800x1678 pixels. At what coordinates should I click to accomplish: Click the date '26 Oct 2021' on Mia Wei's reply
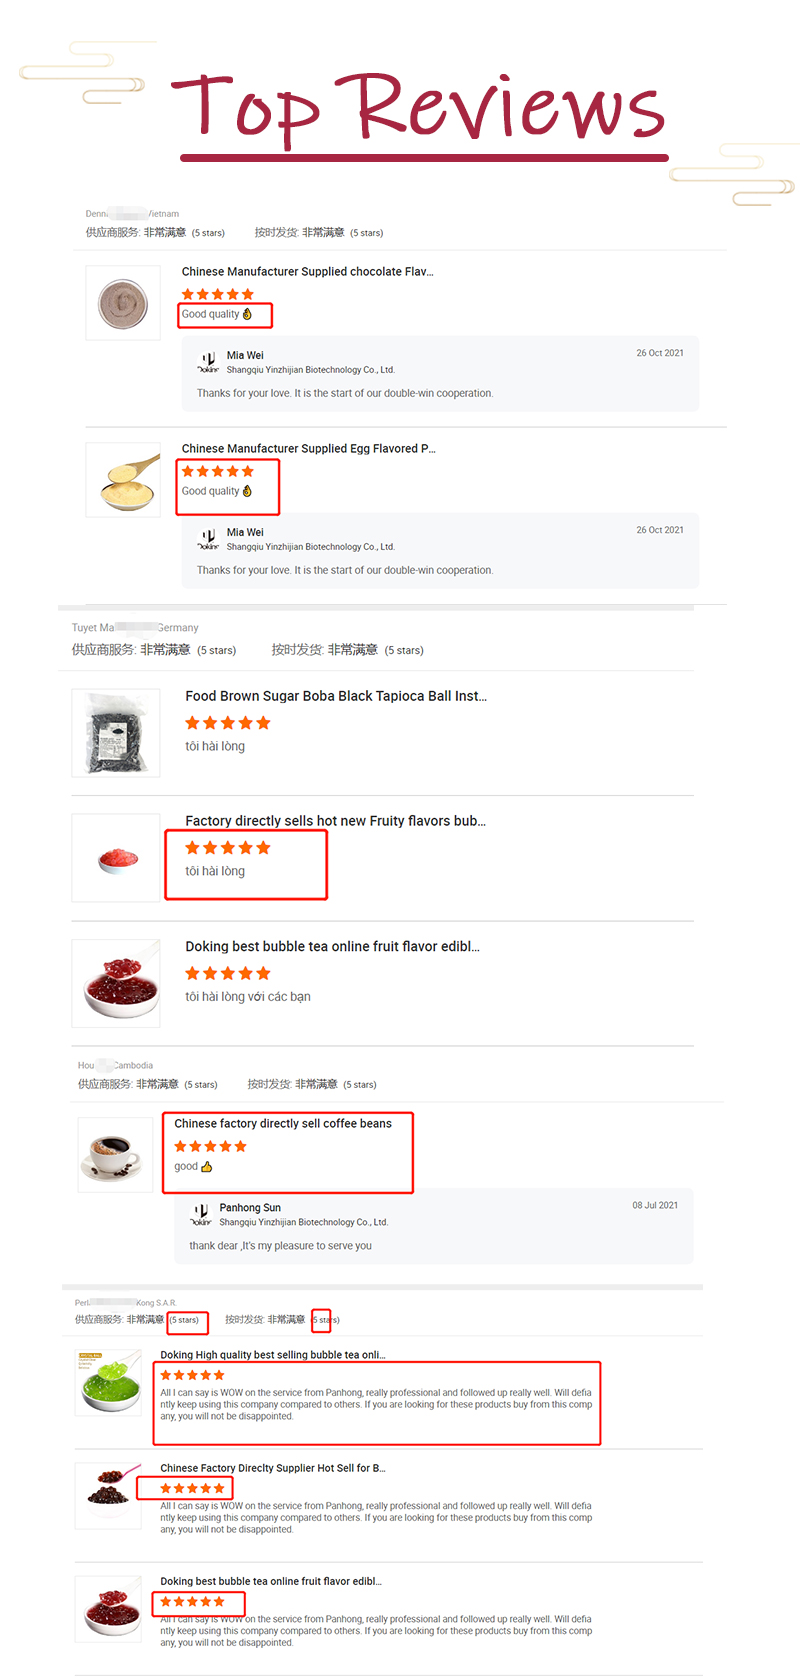tap(660, 352)
